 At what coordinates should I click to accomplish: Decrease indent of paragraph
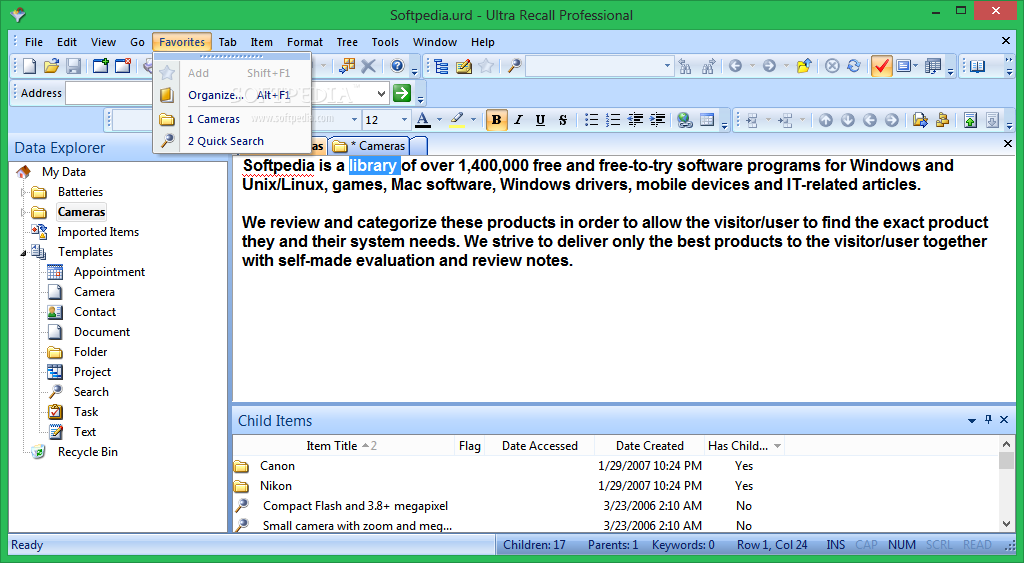click(x=635, y=120)
